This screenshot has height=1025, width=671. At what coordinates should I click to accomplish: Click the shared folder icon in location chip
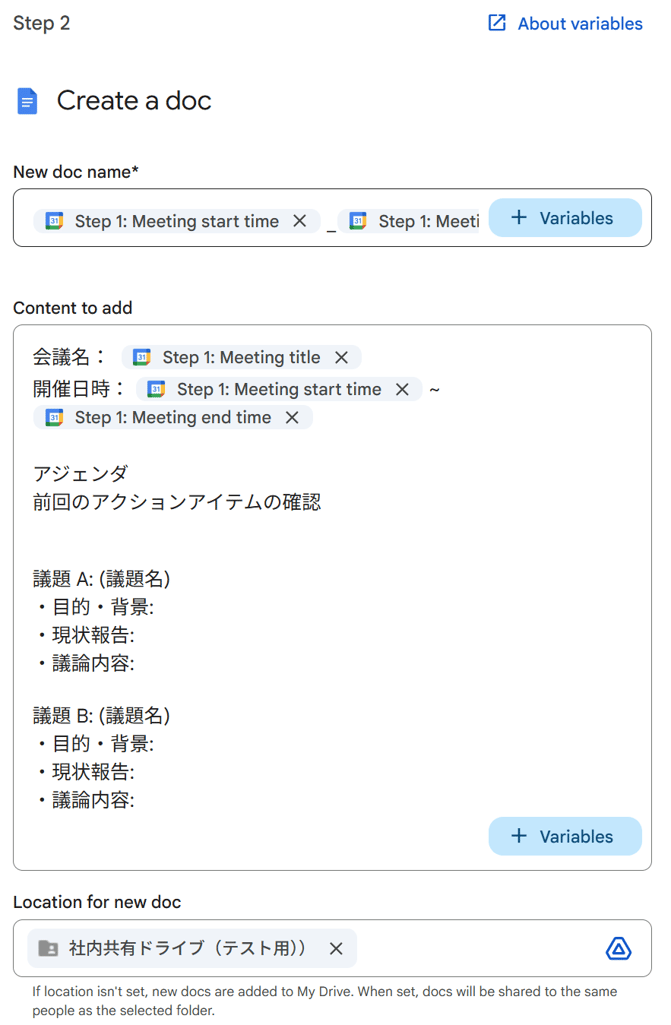(x=48, y=948)
